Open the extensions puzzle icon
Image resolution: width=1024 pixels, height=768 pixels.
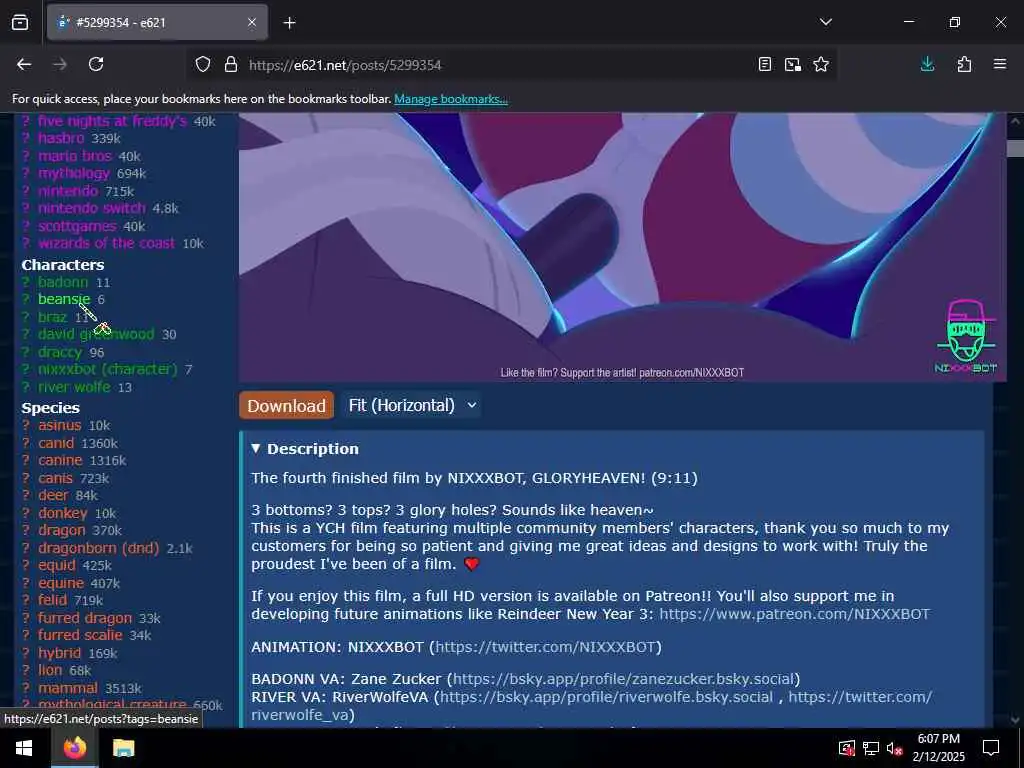pos(964,64)
